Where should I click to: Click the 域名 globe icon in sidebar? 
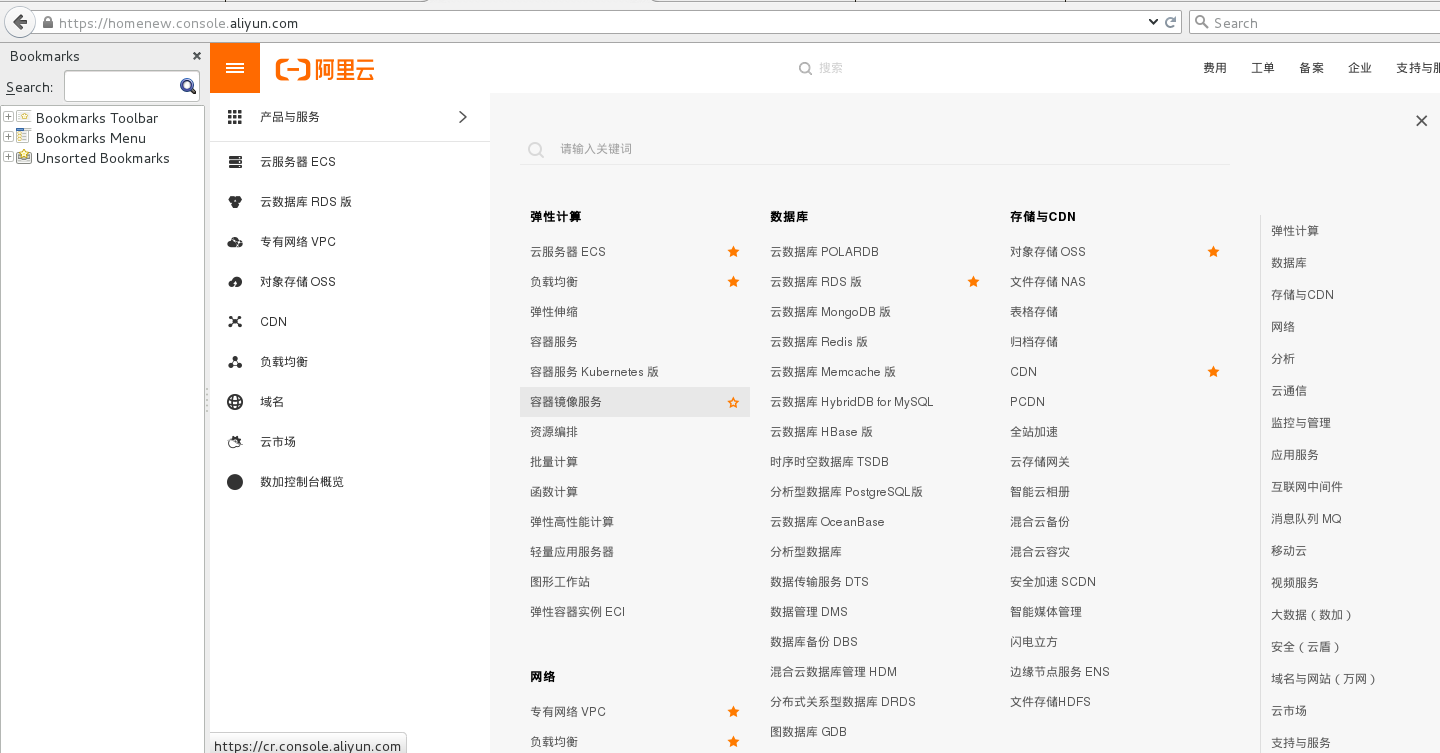pos(235,402)
